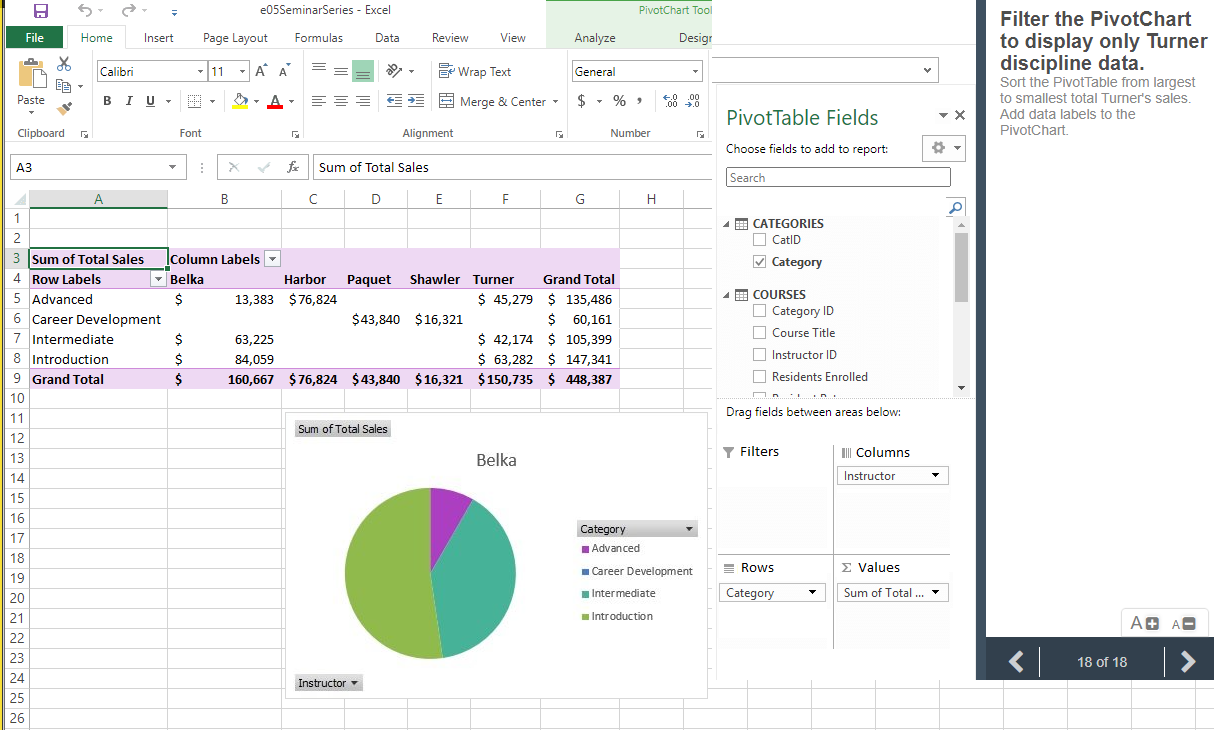Open the Category filter on the chart legend
The width and height of the screenshot is (1214, 730).
coord(688,527)
